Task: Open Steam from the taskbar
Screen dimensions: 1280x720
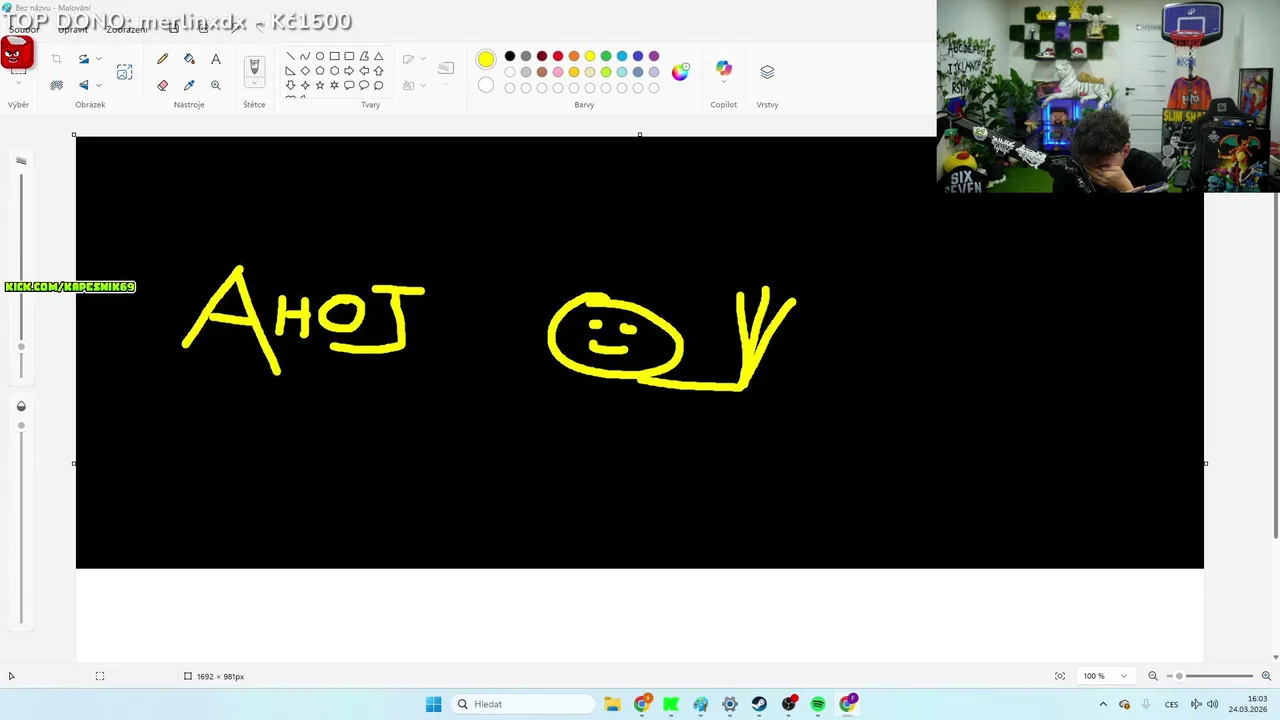Action: [x=759, y=704]
